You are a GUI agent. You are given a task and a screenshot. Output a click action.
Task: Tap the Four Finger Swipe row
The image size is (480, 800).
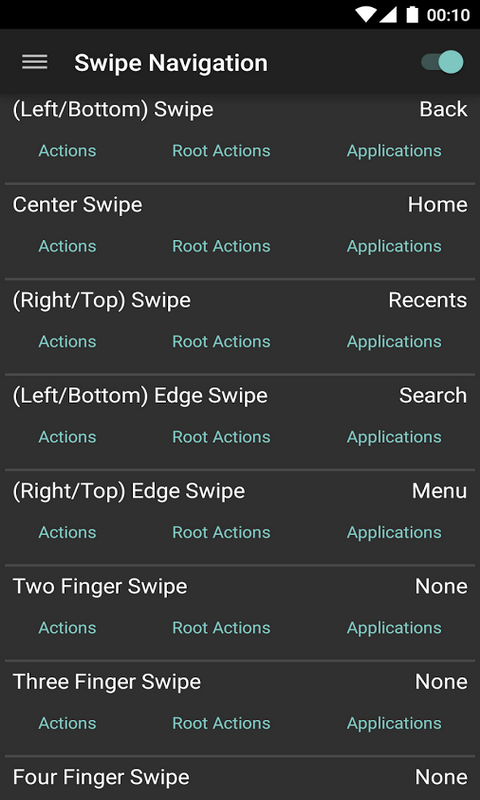pos(240,778)
